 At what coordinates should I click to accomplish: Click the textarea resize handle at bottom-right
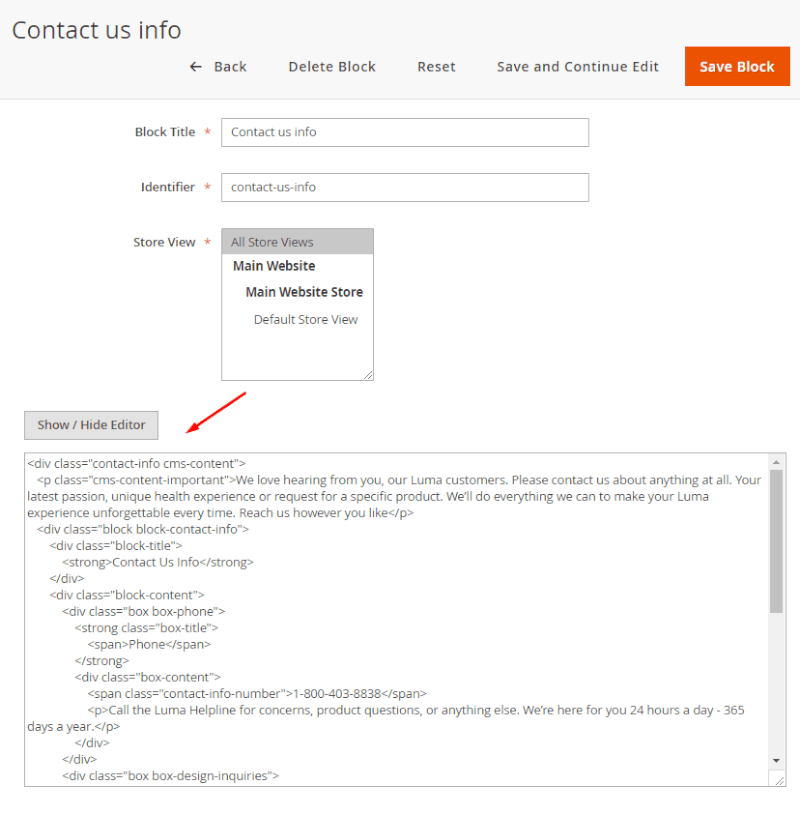pos(778,782)
